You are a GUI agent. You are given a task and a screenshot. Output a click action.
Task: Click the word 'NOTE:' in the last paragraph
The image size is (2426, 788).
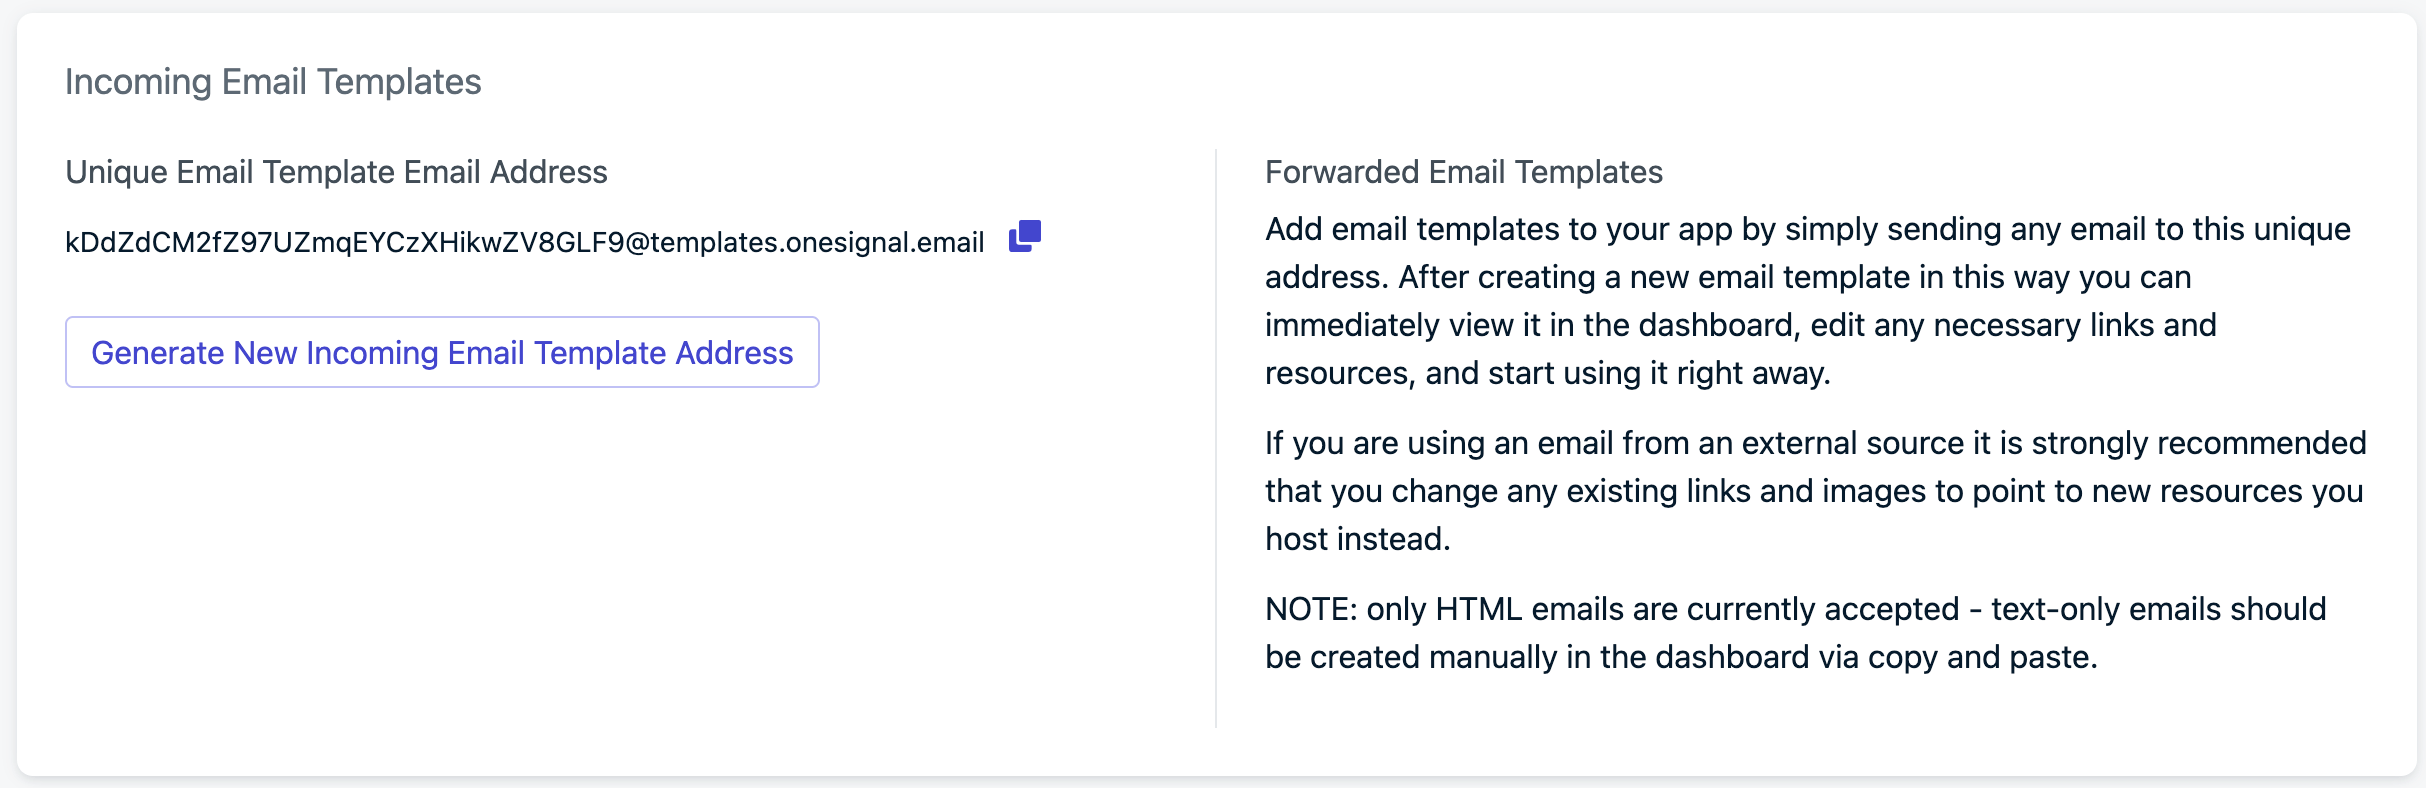pyautogui.click(x=1311, y=609)
